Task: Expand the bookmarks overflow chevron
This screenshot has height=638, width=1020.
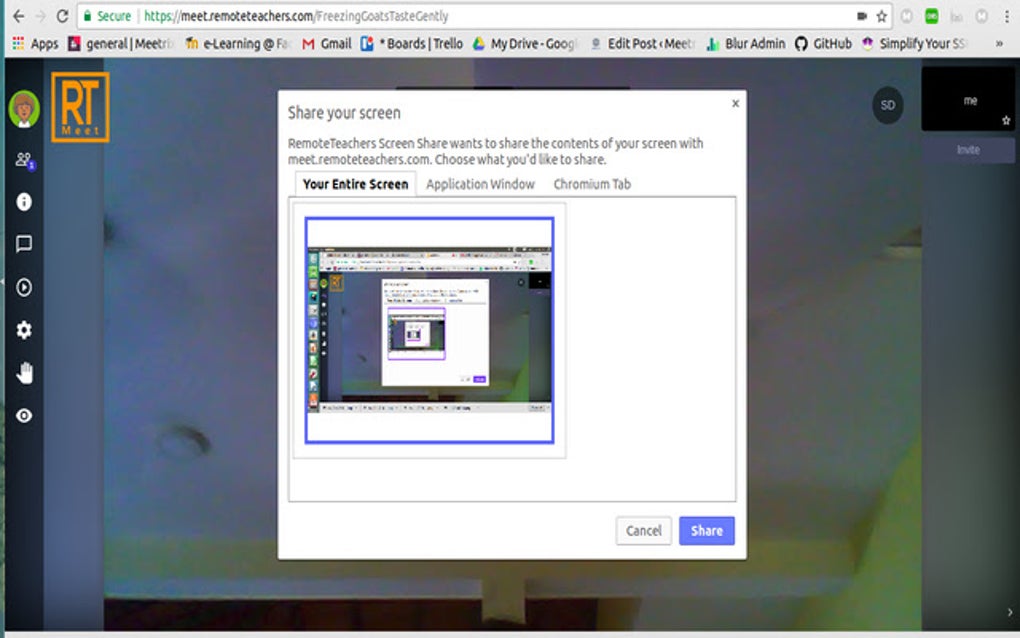Action: click(997, 43)
